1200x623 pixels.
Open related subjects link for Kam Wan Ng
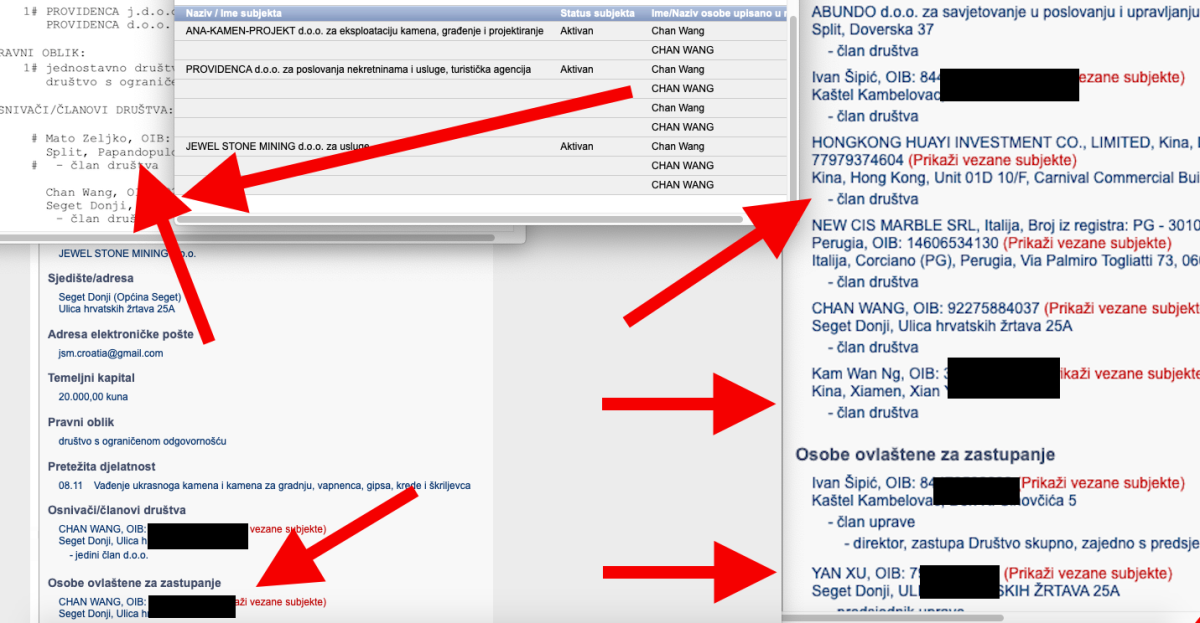pyautogui.click(x=1130, y=374)
